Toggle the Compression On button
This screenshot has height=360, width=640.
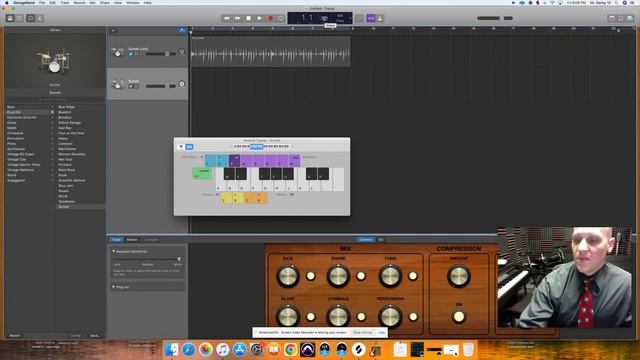(459, 316)
